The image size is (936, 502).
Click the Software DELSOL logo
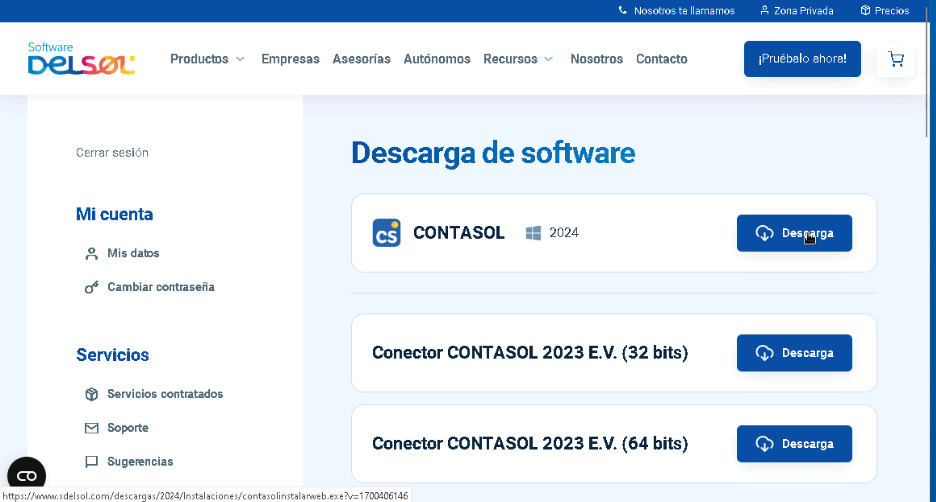click(81, 59)
